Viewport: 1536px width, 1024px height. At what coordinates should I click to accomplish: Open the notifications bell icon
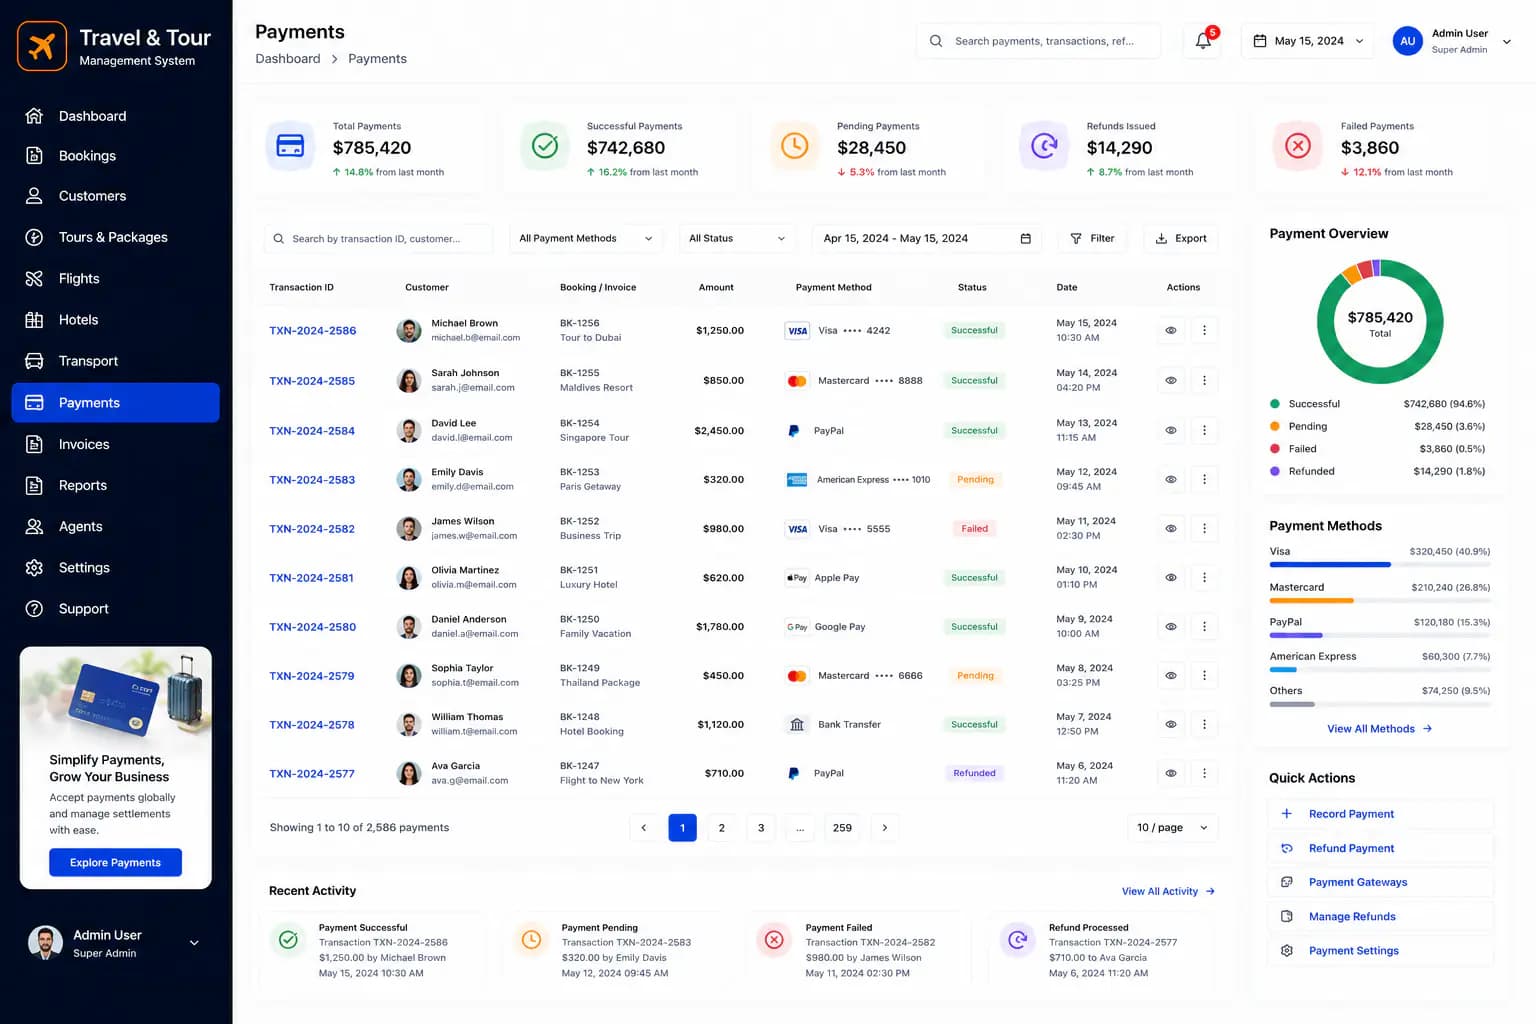point(1203,41)
